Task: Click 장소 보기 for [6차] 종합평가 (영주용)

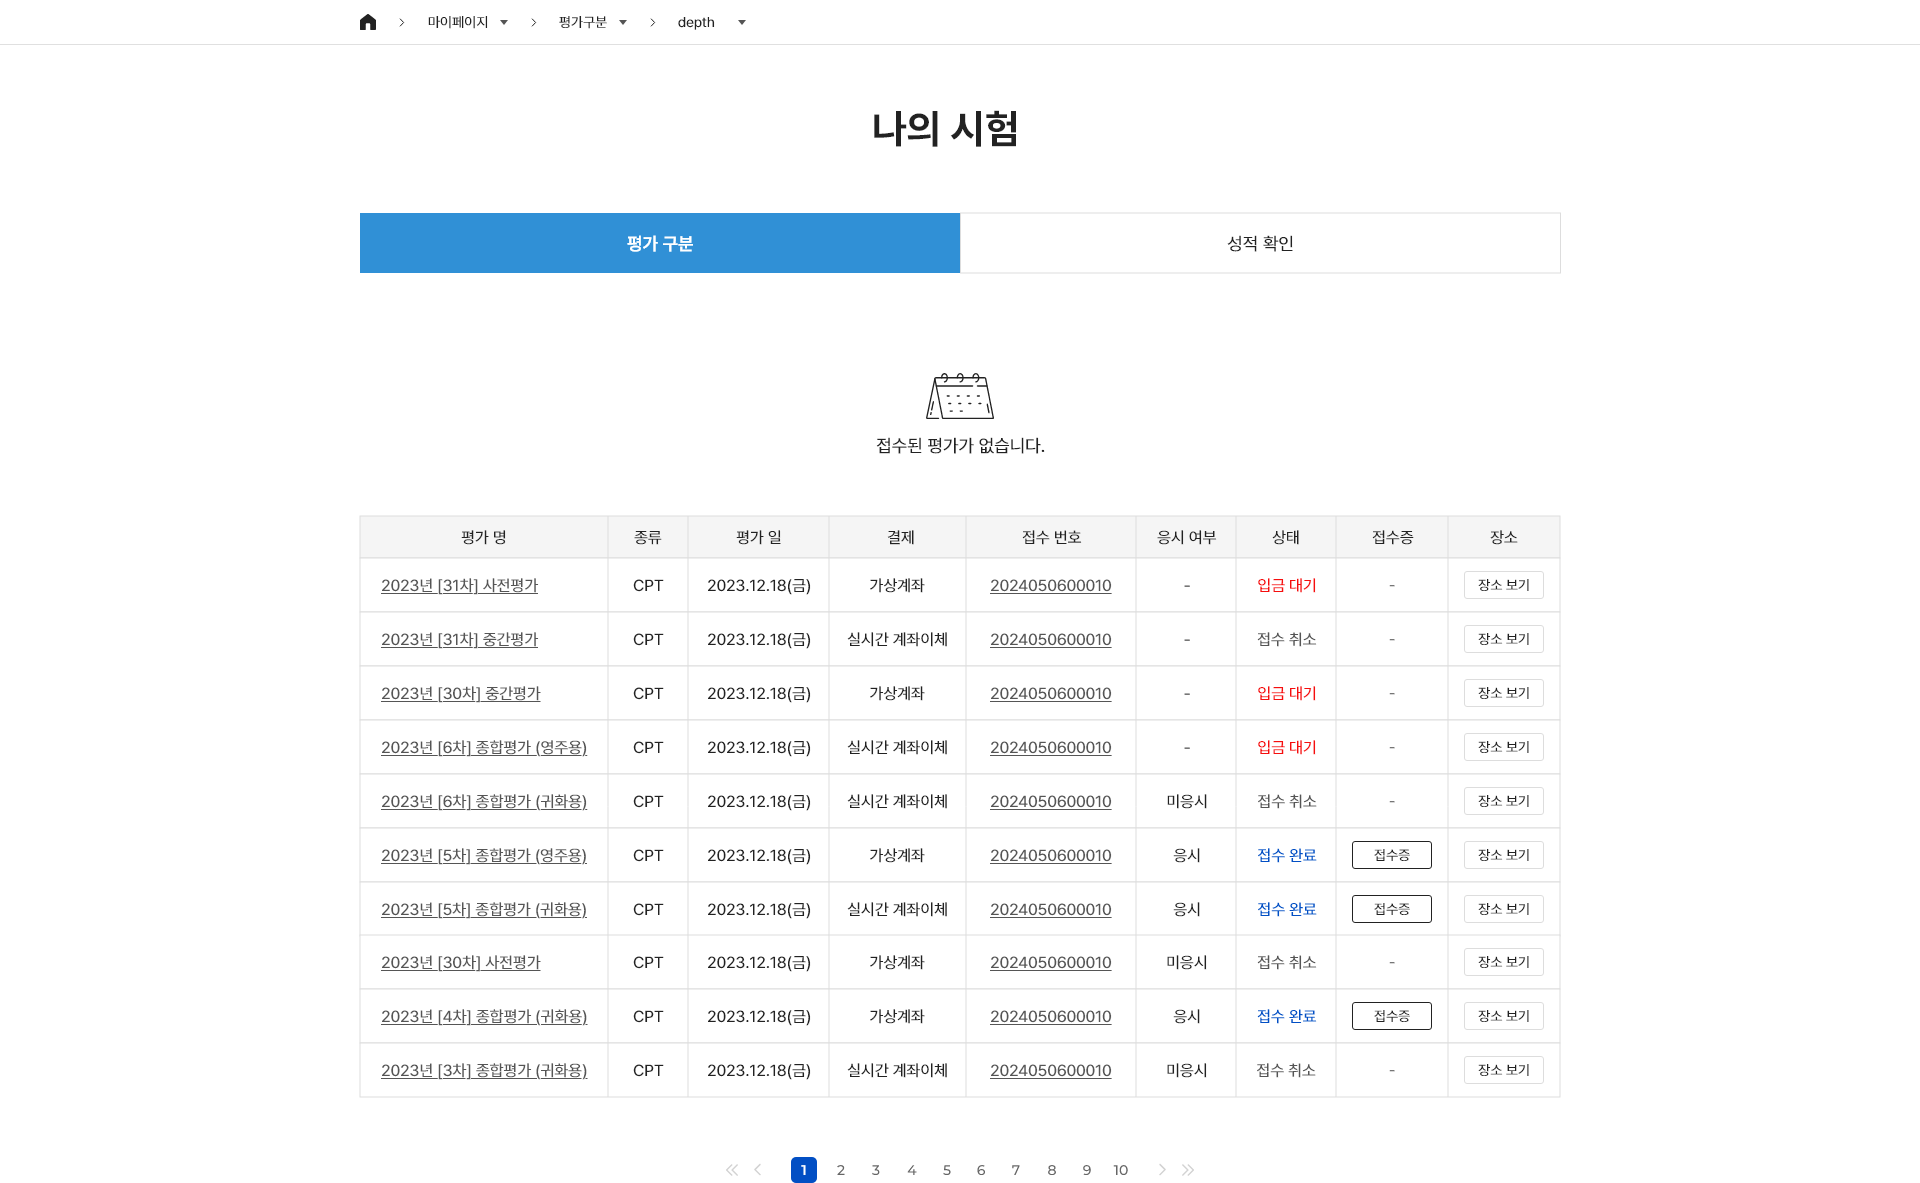Action: pos(1504,747)
